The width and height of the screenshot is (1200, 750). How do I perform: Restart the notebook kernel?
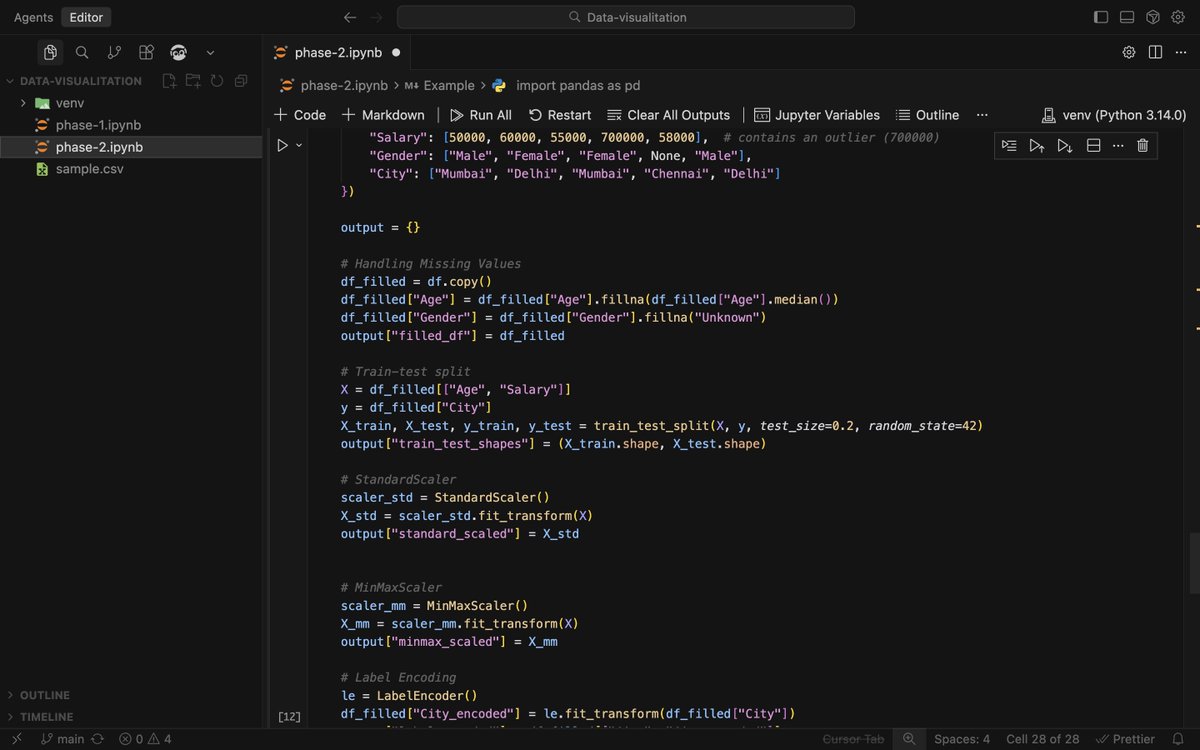[x=560, y=115]
